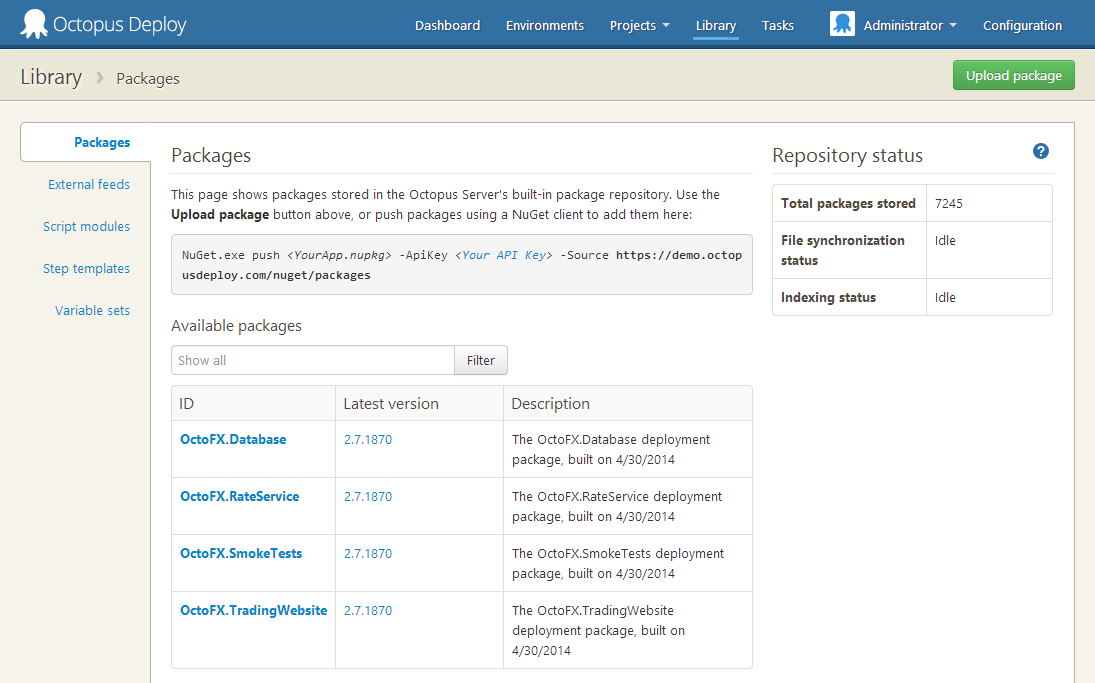The image size is (1095, 683).
Task: Navigate to the Dashboard
Action: (x=447, y=25)
